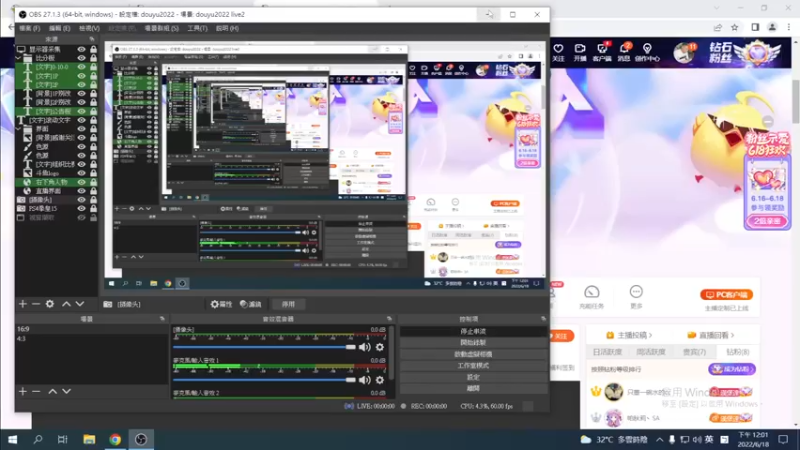This screenshot has width=800, height=450.
Task: Move selected source up in sources list
Action: coord(66,304)
